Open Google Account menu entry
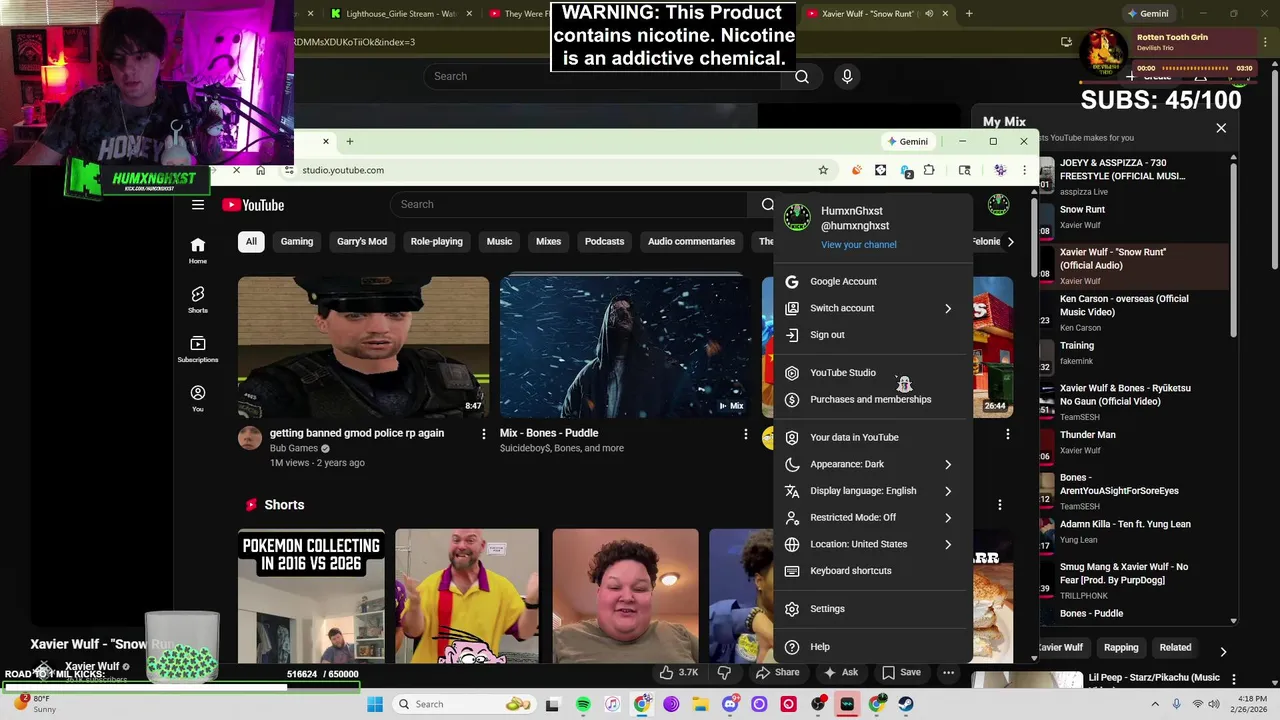1280x720 pixels. click(x=872, y=282)
